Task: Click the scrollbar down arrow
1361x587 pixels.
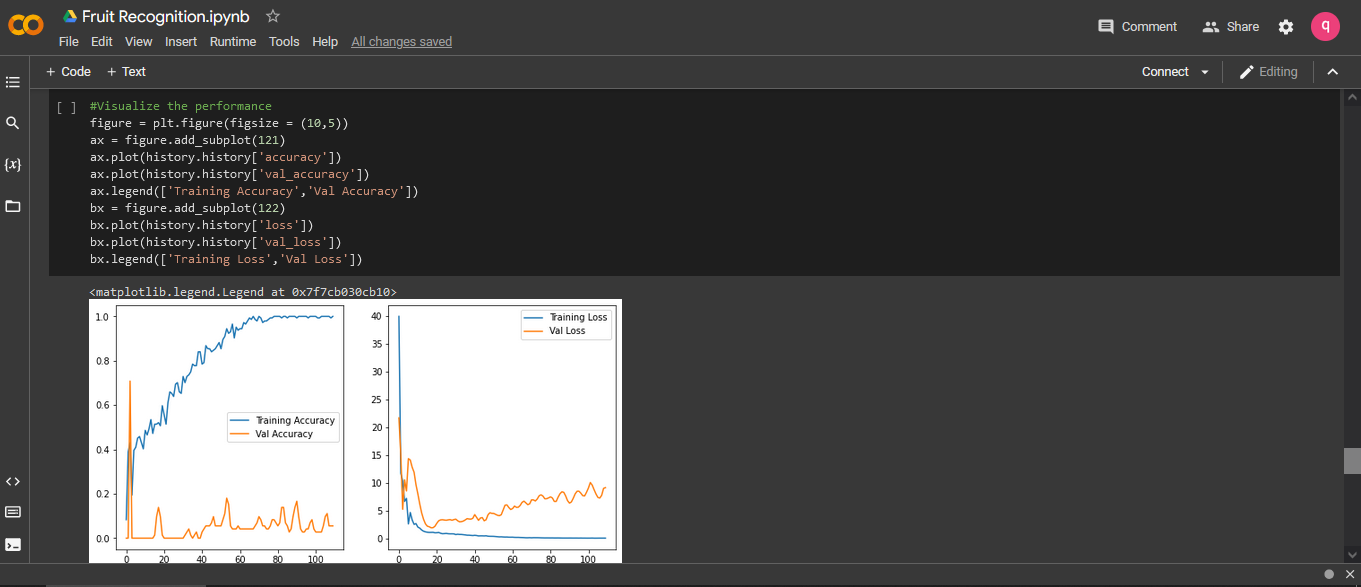Action: (1352, 553)
